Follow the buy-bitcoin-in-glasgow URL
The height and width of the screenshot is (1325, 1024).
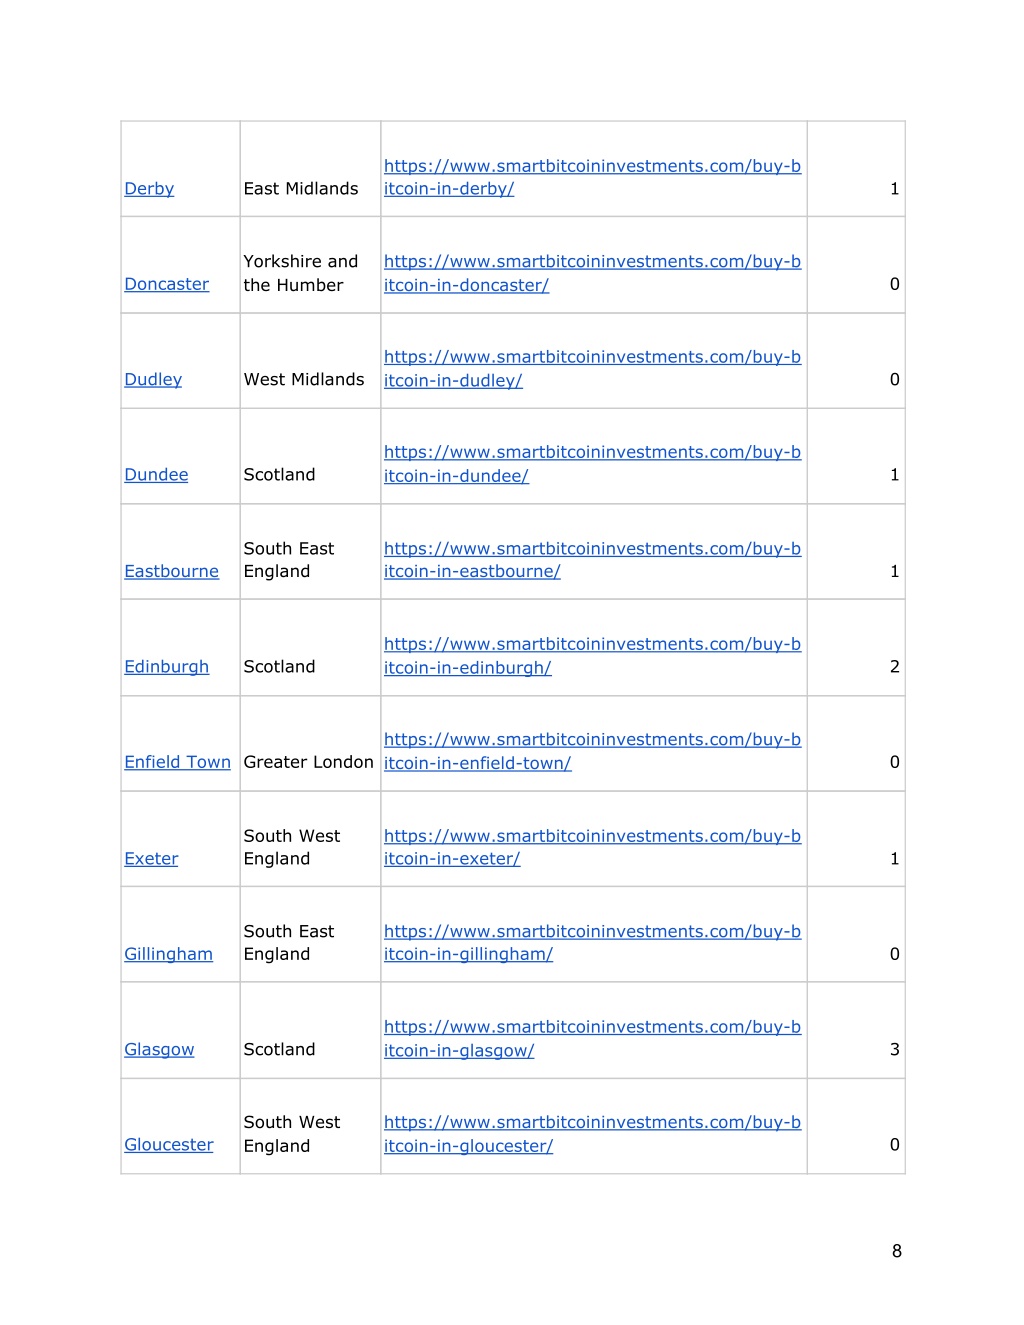coord(592,1038)
